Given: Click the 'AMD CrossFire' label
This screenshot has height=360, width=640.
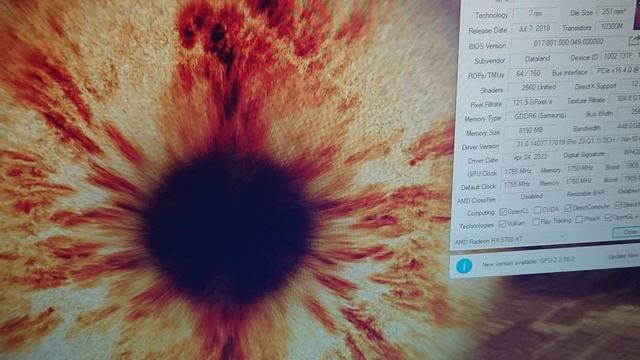Looking at the screenshot, I should (476, 200).
